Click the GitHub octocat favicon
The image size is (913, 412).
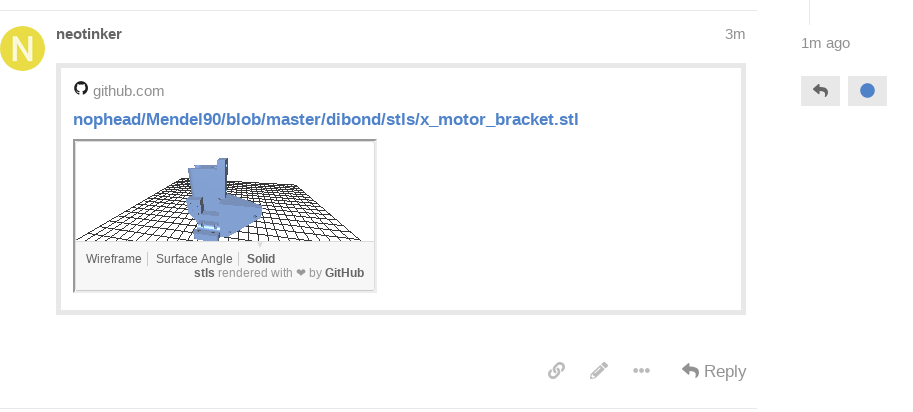pos(81,88)
